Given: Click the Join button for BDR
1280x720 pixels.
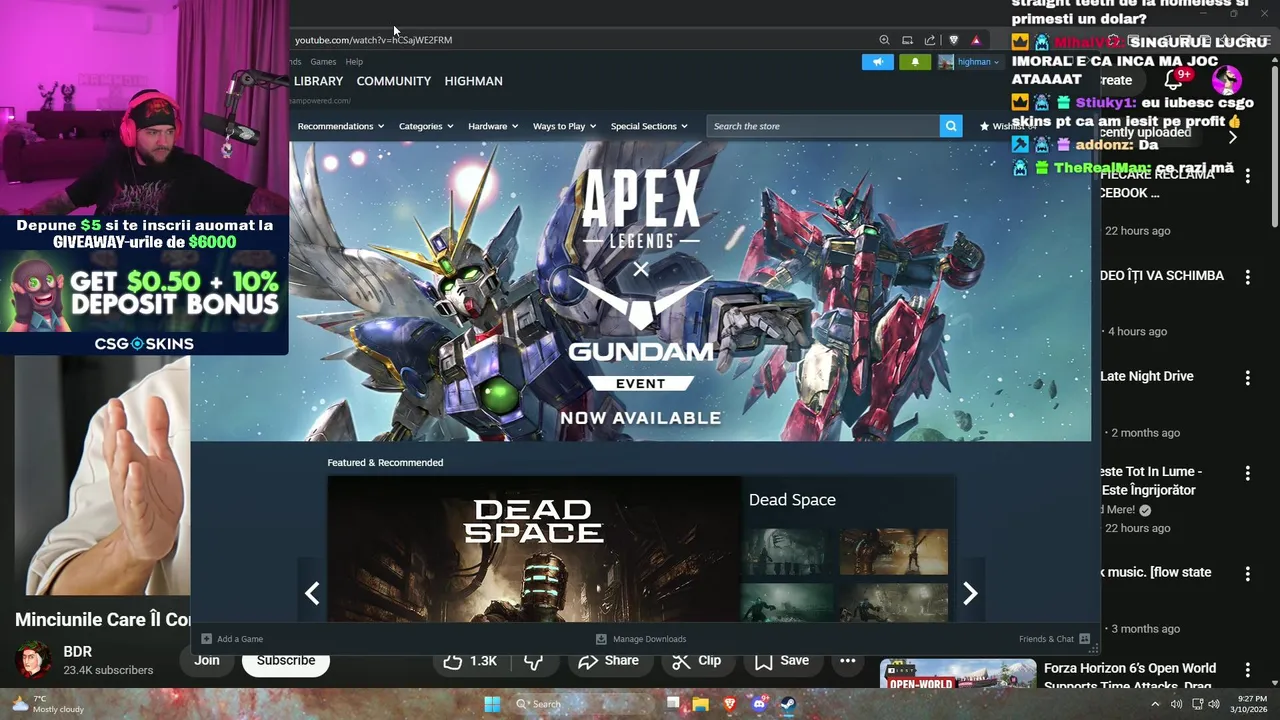Looking at the screenshot, I should 207,661.
